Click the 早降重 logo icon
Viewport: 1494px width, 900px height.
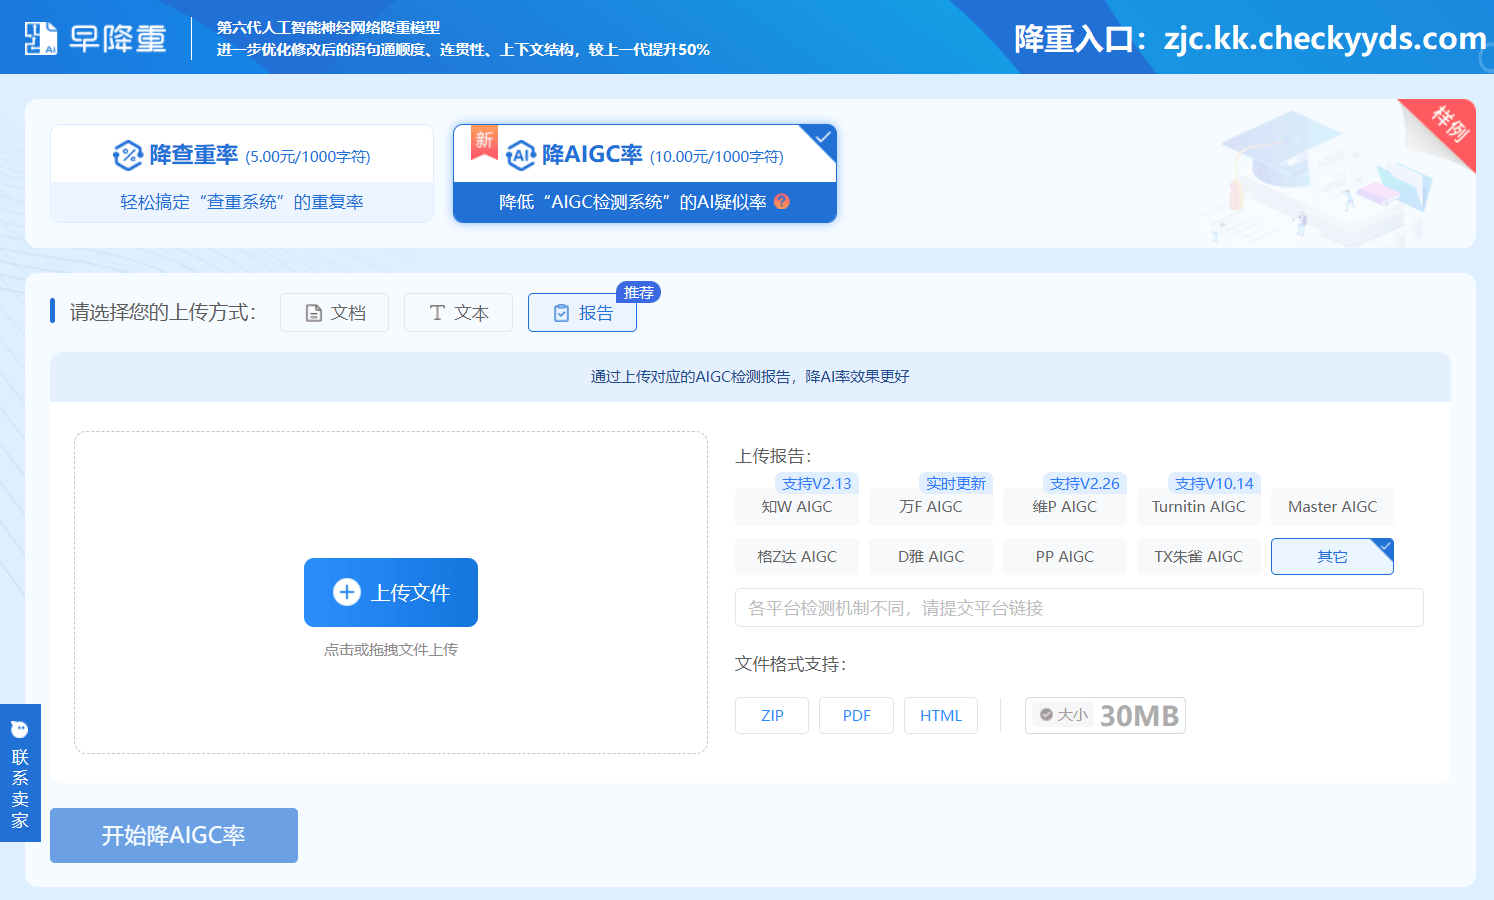[x=41, y=38]
